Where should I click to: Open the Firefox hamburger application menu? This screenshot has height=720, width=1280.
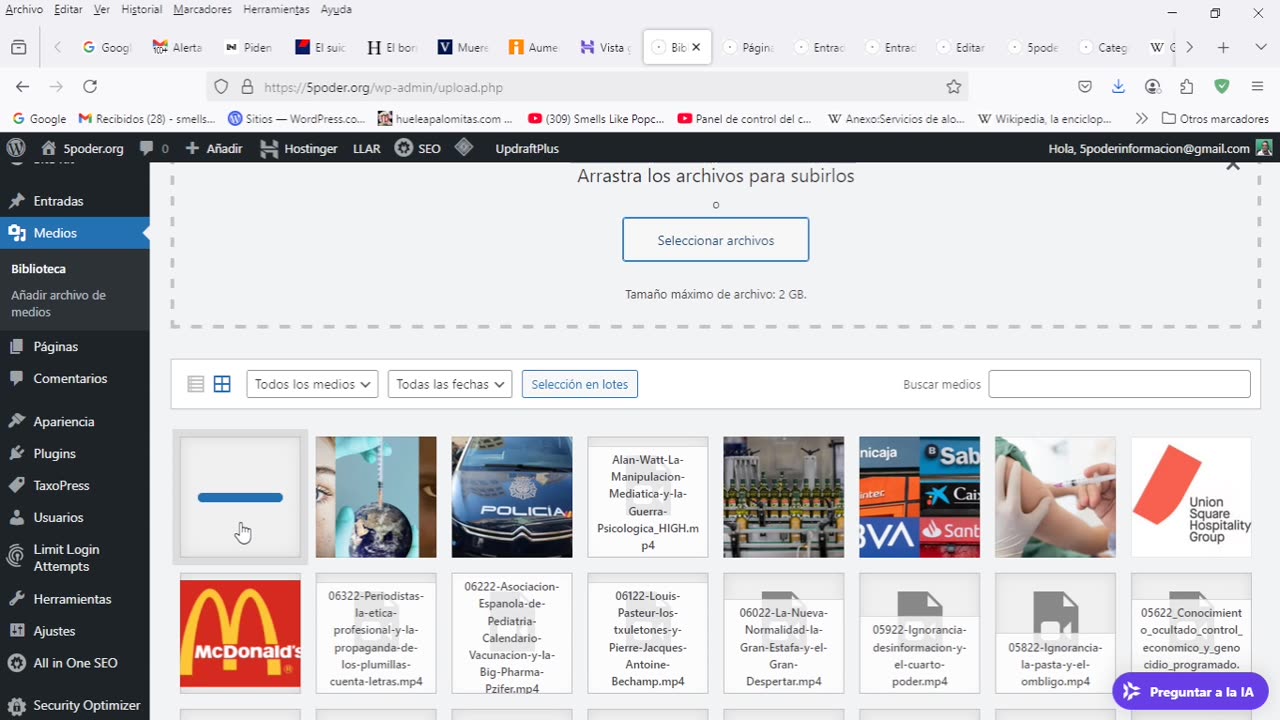click(1257, 87)
